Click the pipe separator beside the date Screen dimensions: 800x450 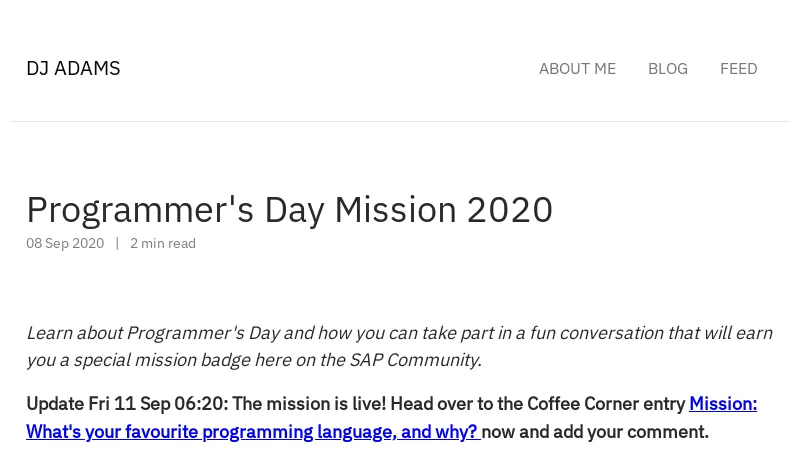coord(117,244)
